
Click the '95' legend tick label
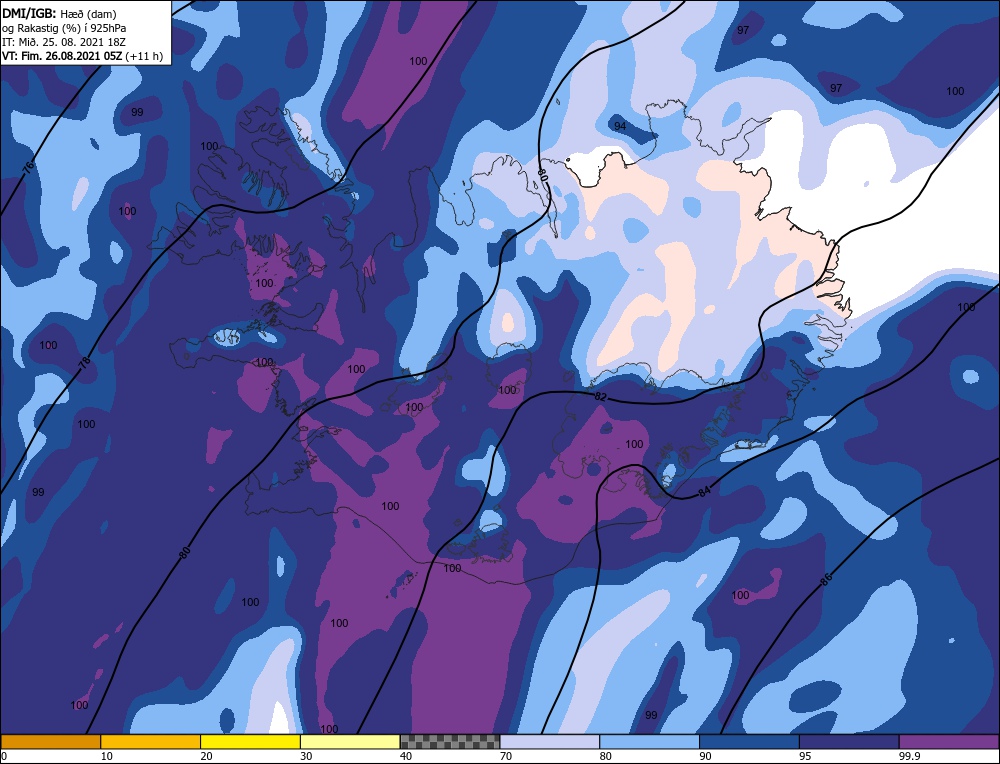[x=805, y=756]
